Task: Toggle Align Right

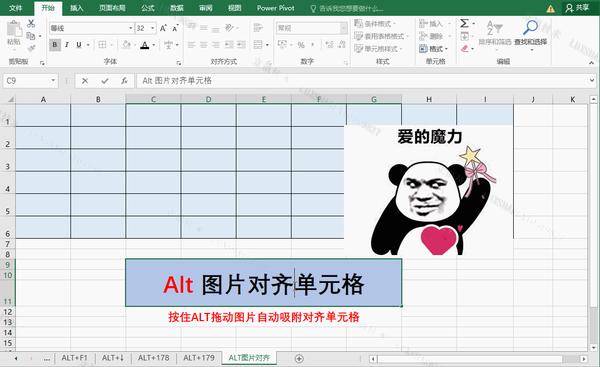Action: pos(216,45)
